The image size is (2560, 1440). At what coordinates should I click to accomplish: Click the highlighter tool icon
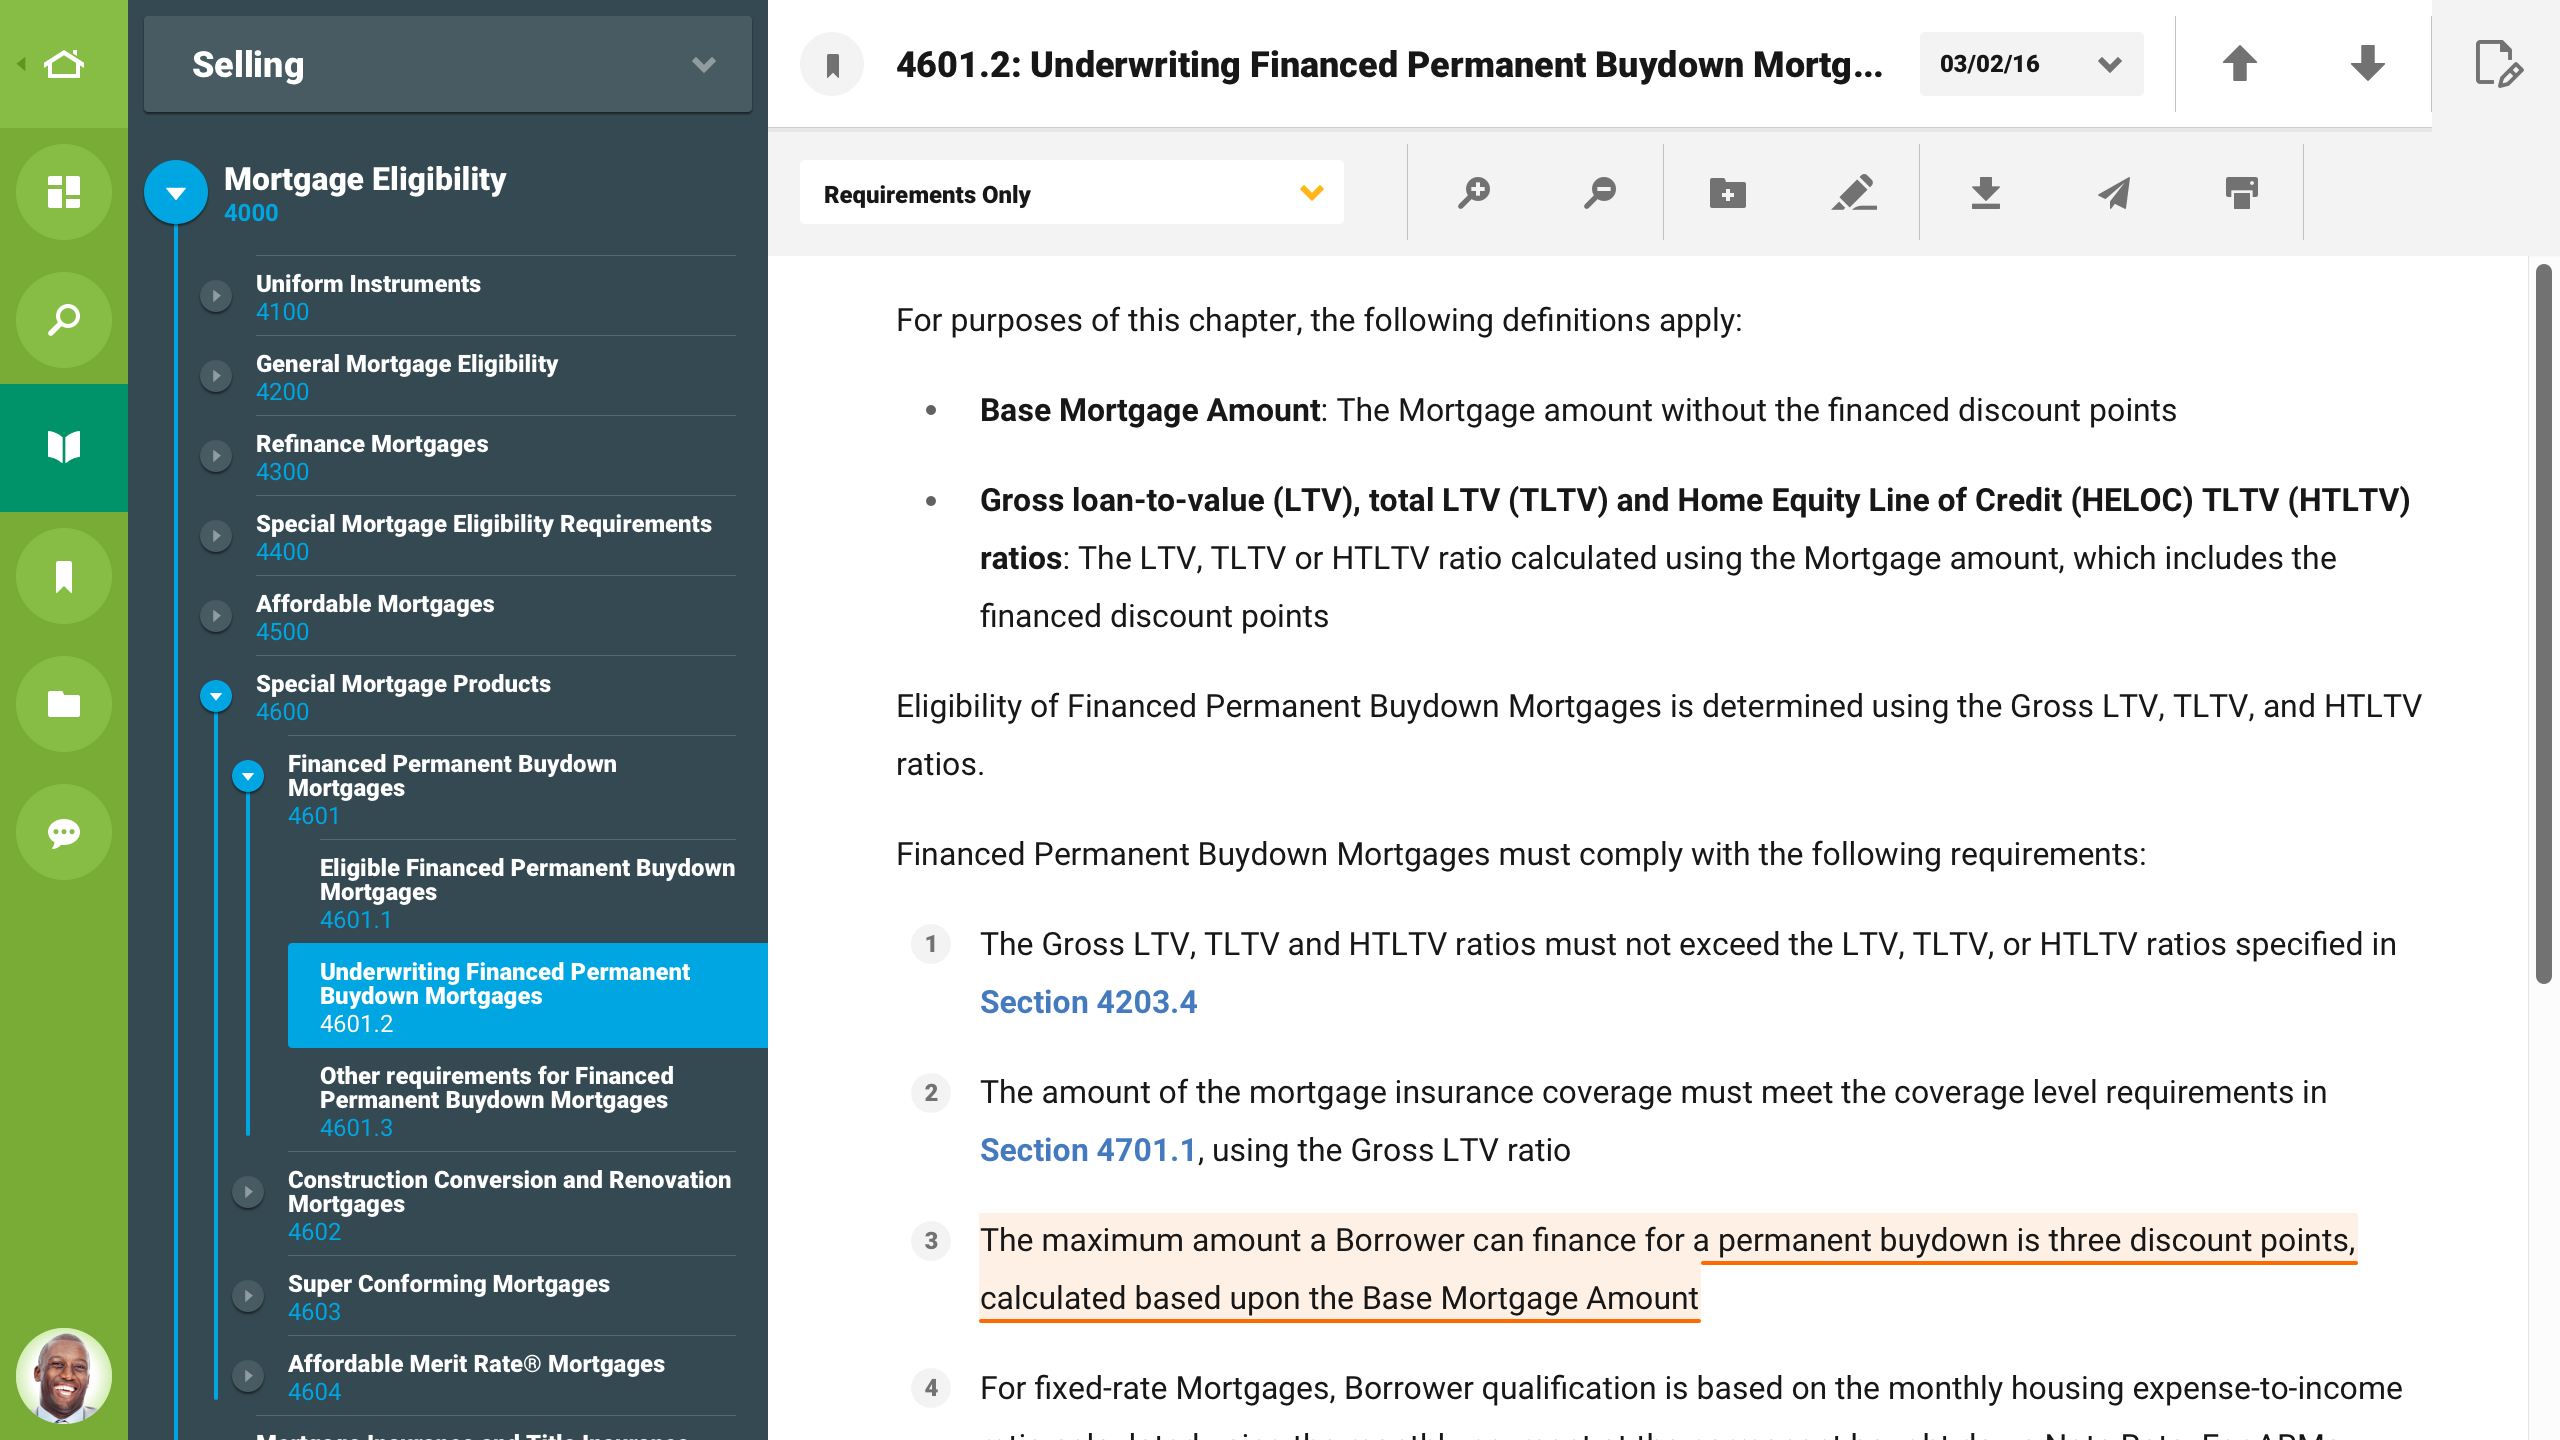[x=1853, y=192]
